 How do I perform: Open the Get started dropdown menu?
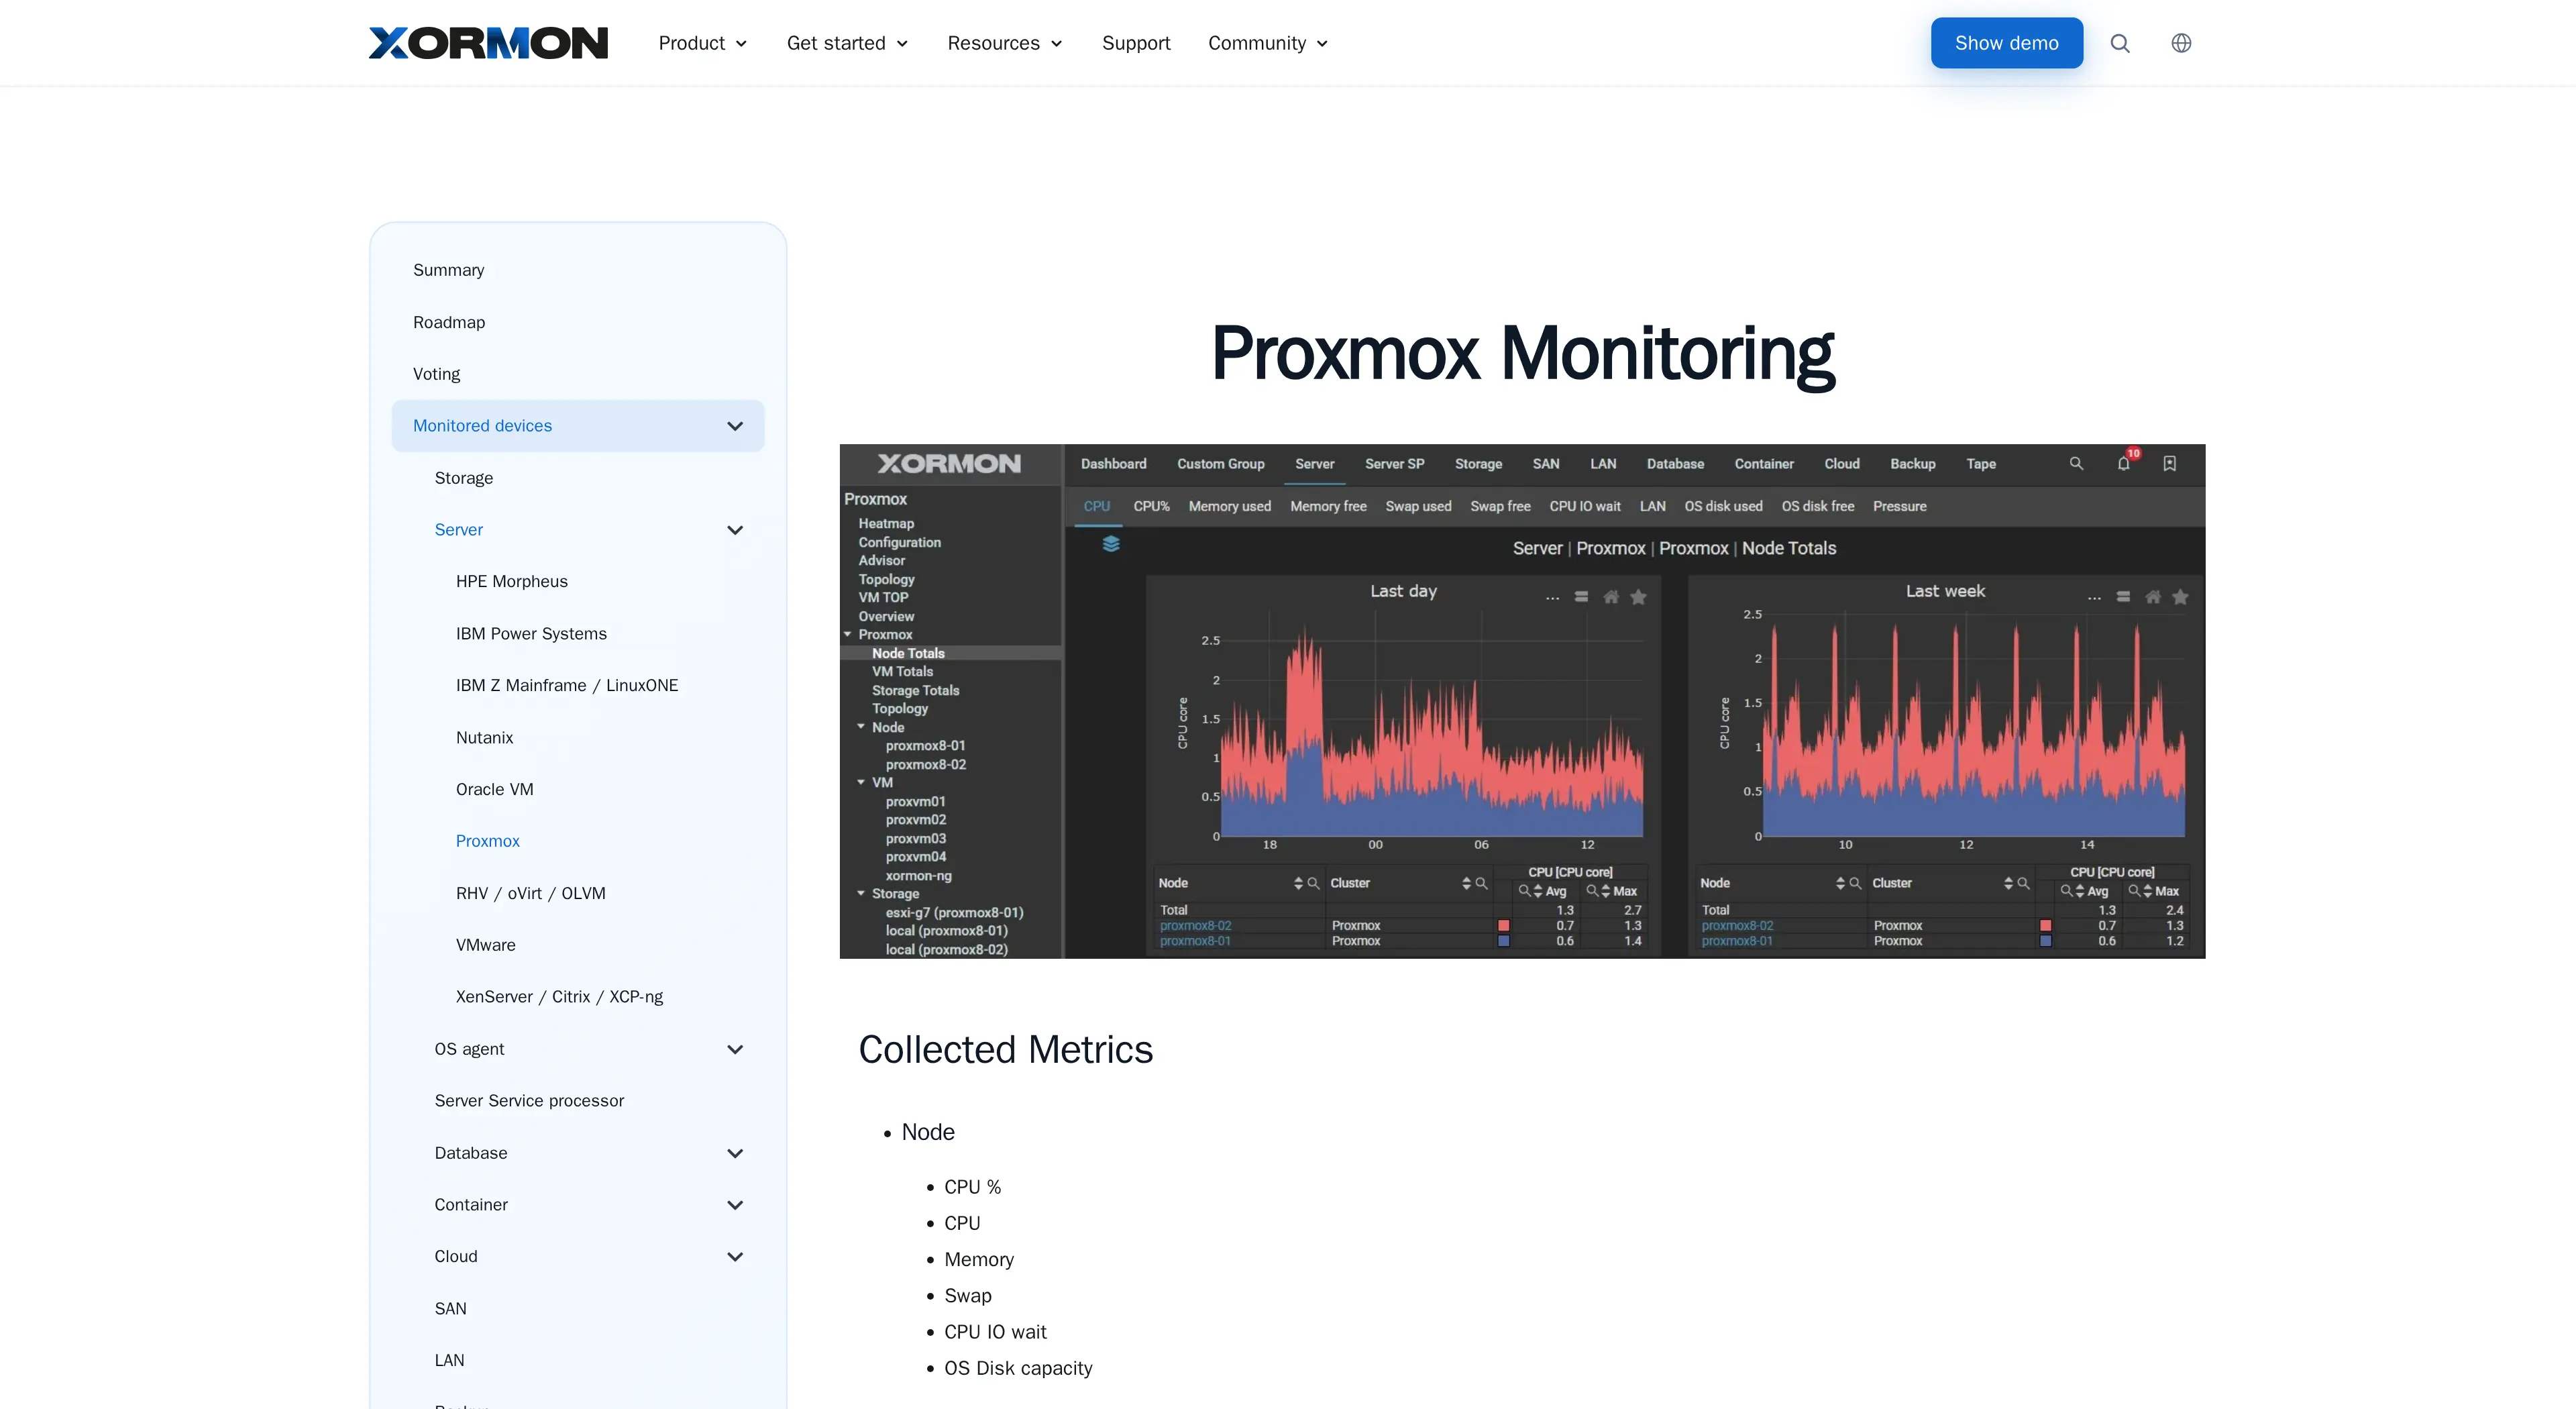click(847, 43)
